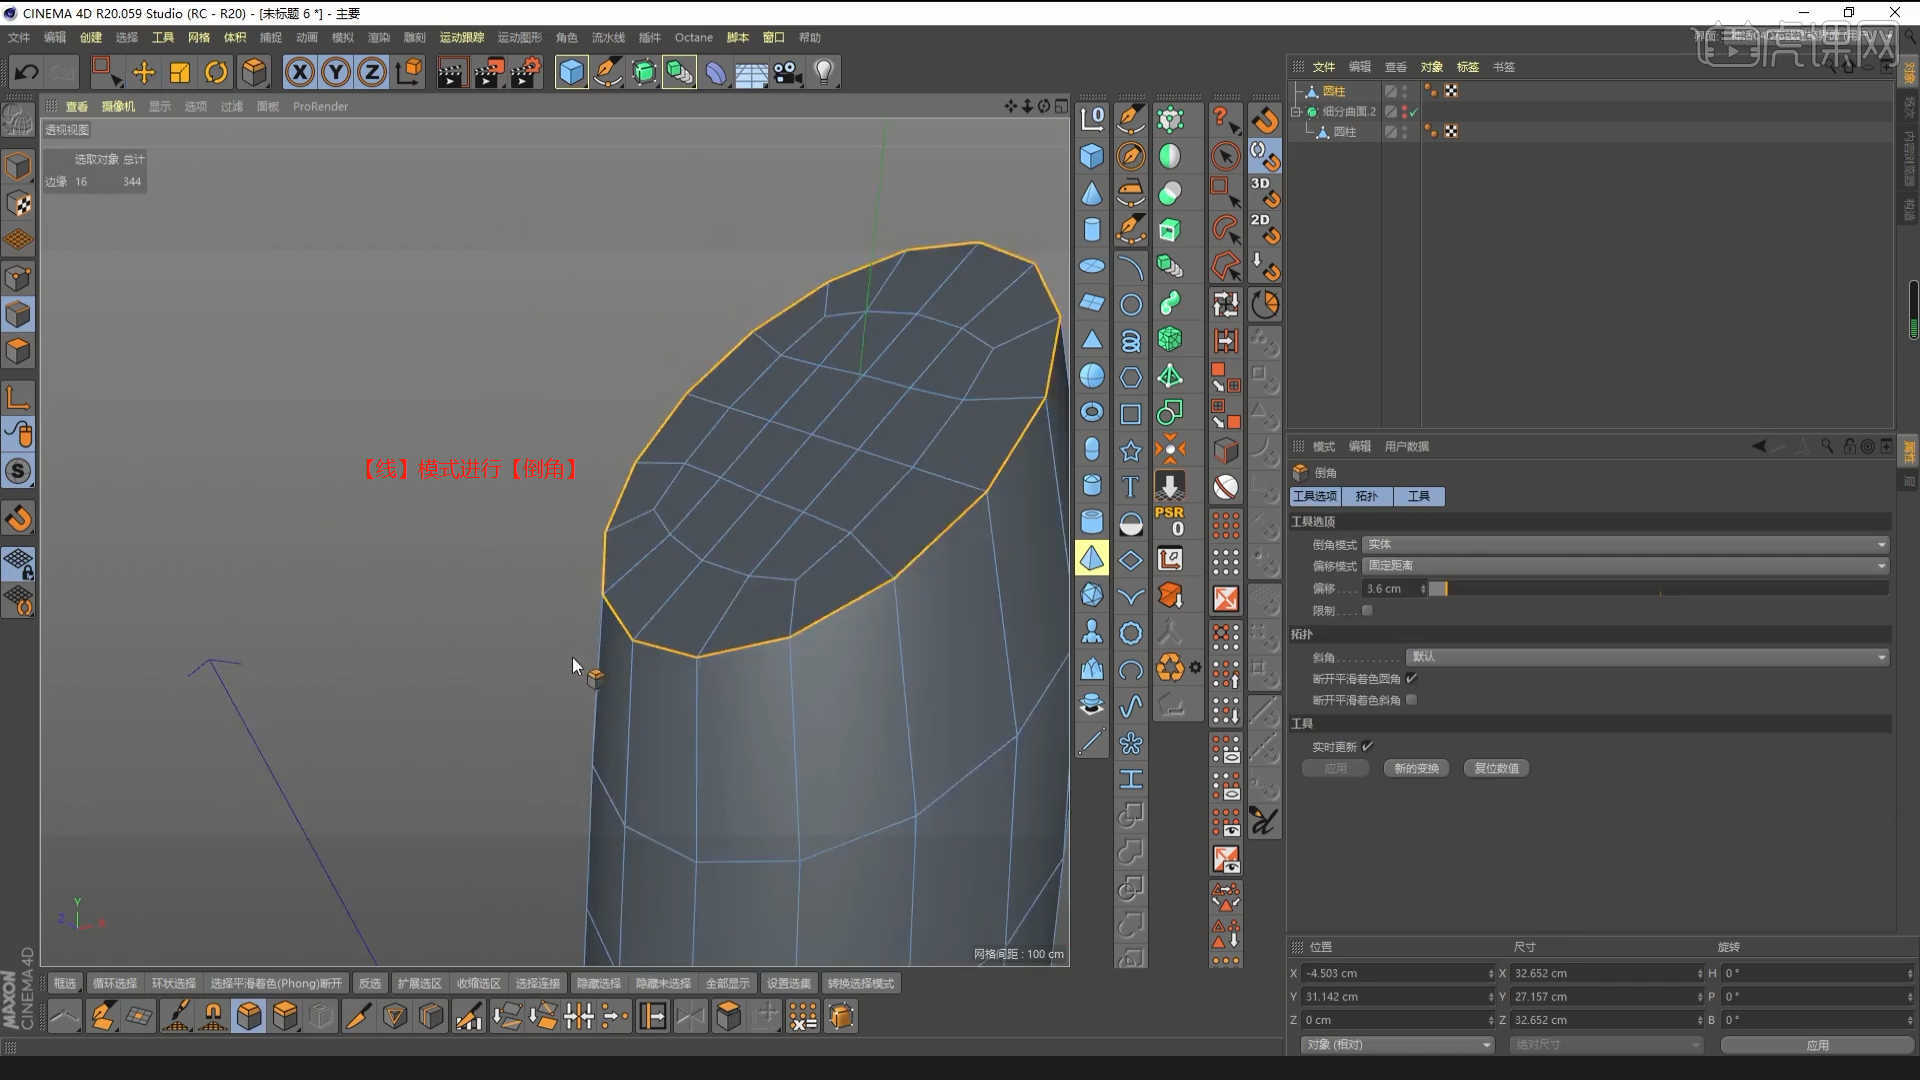Select the Rotate tool icon

[216, 72]
